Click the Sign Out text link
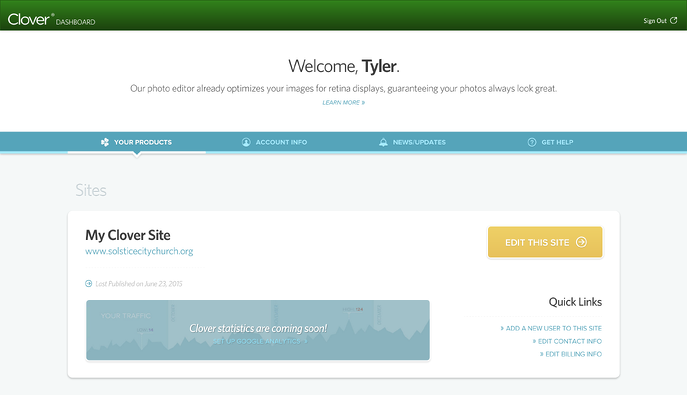 [655, 21]
